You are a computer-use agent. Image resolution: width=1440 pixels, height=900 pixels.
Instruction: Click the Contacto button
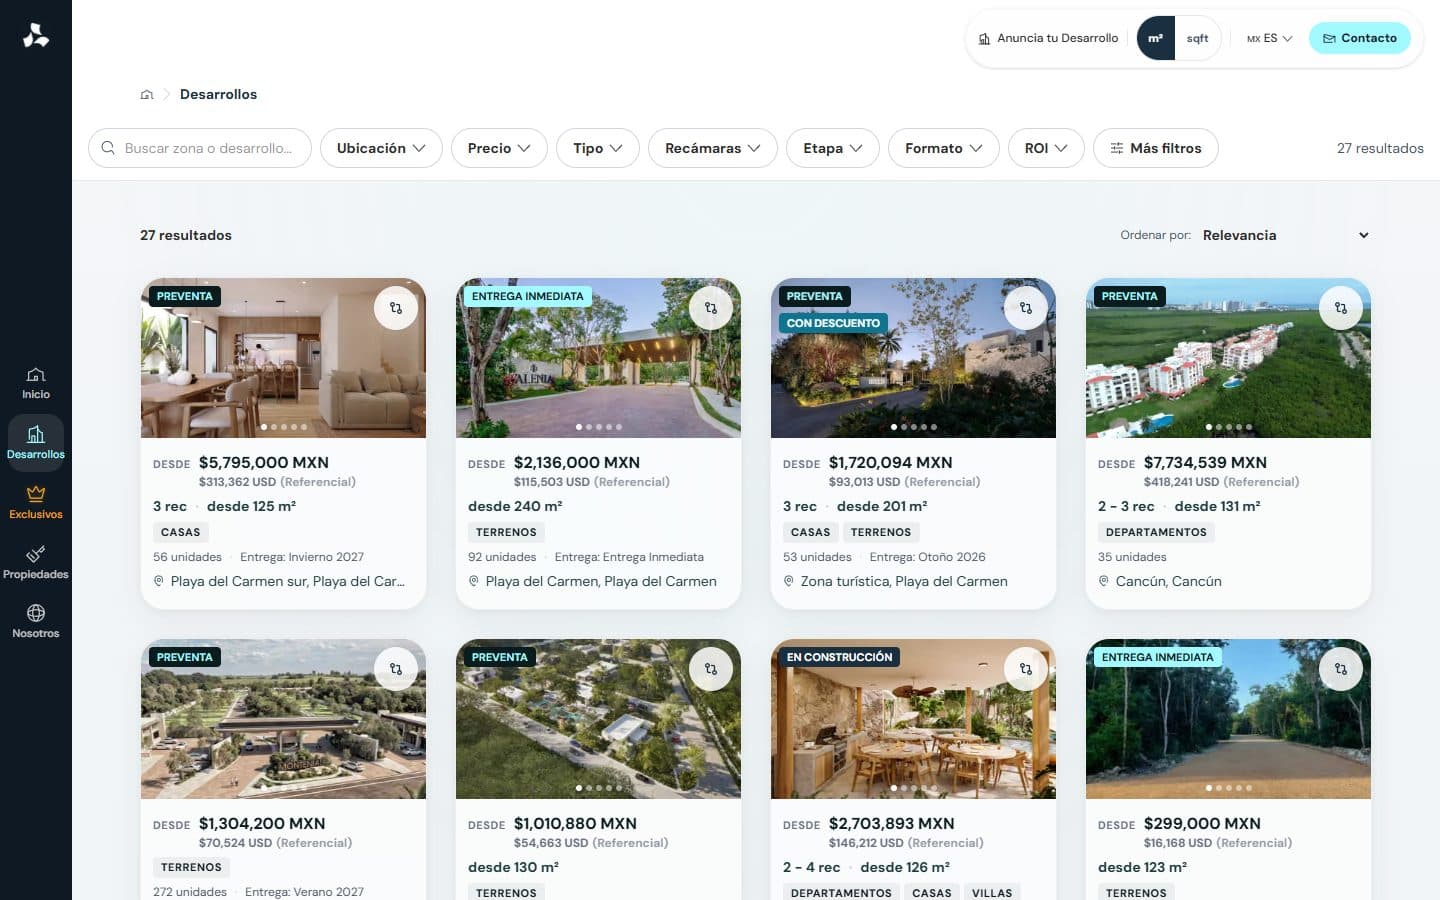[1359, 38]
